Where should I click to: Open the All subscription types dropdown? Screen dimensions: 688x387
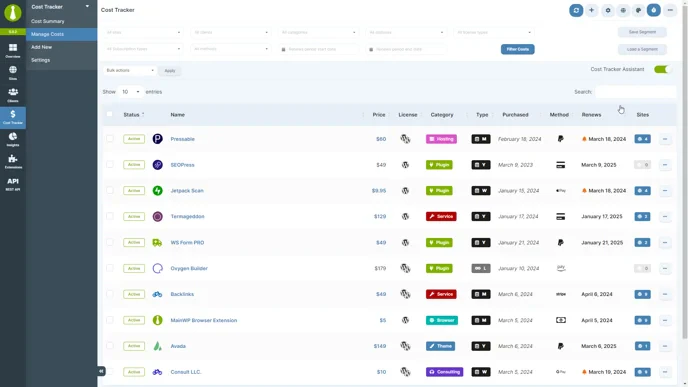click(x=143, y=49)
